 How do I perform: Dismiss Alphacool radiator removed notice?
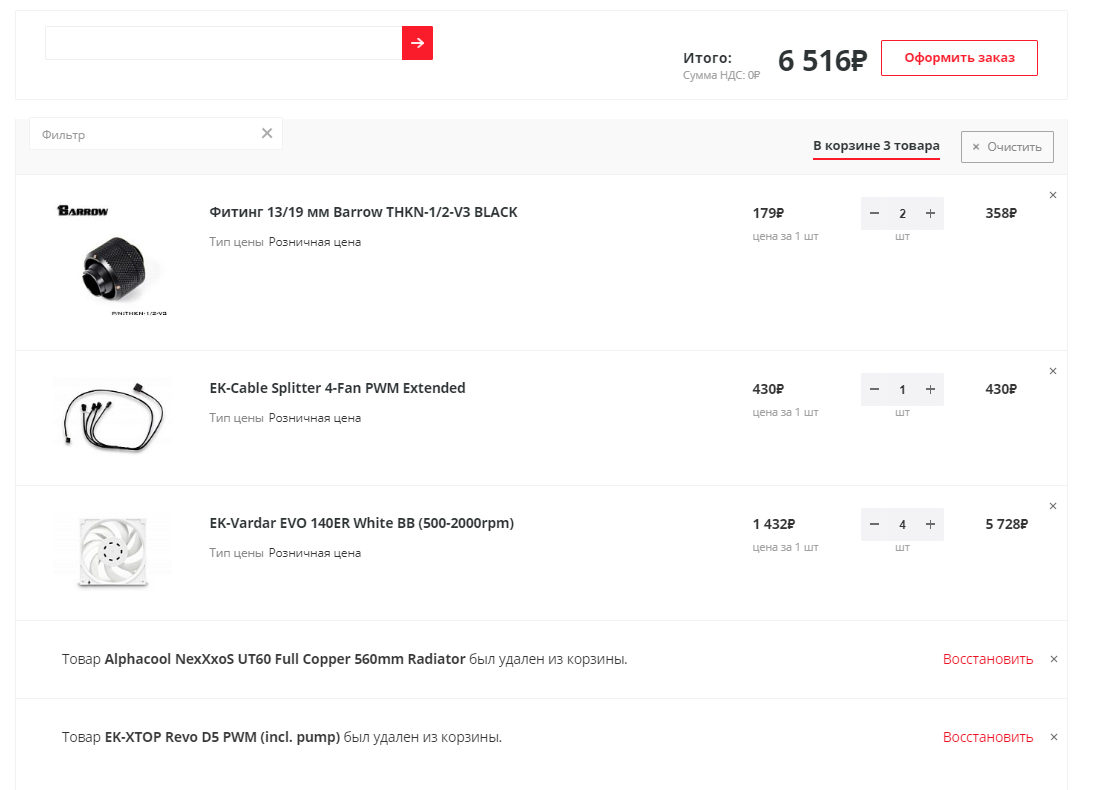[1054, 659]
